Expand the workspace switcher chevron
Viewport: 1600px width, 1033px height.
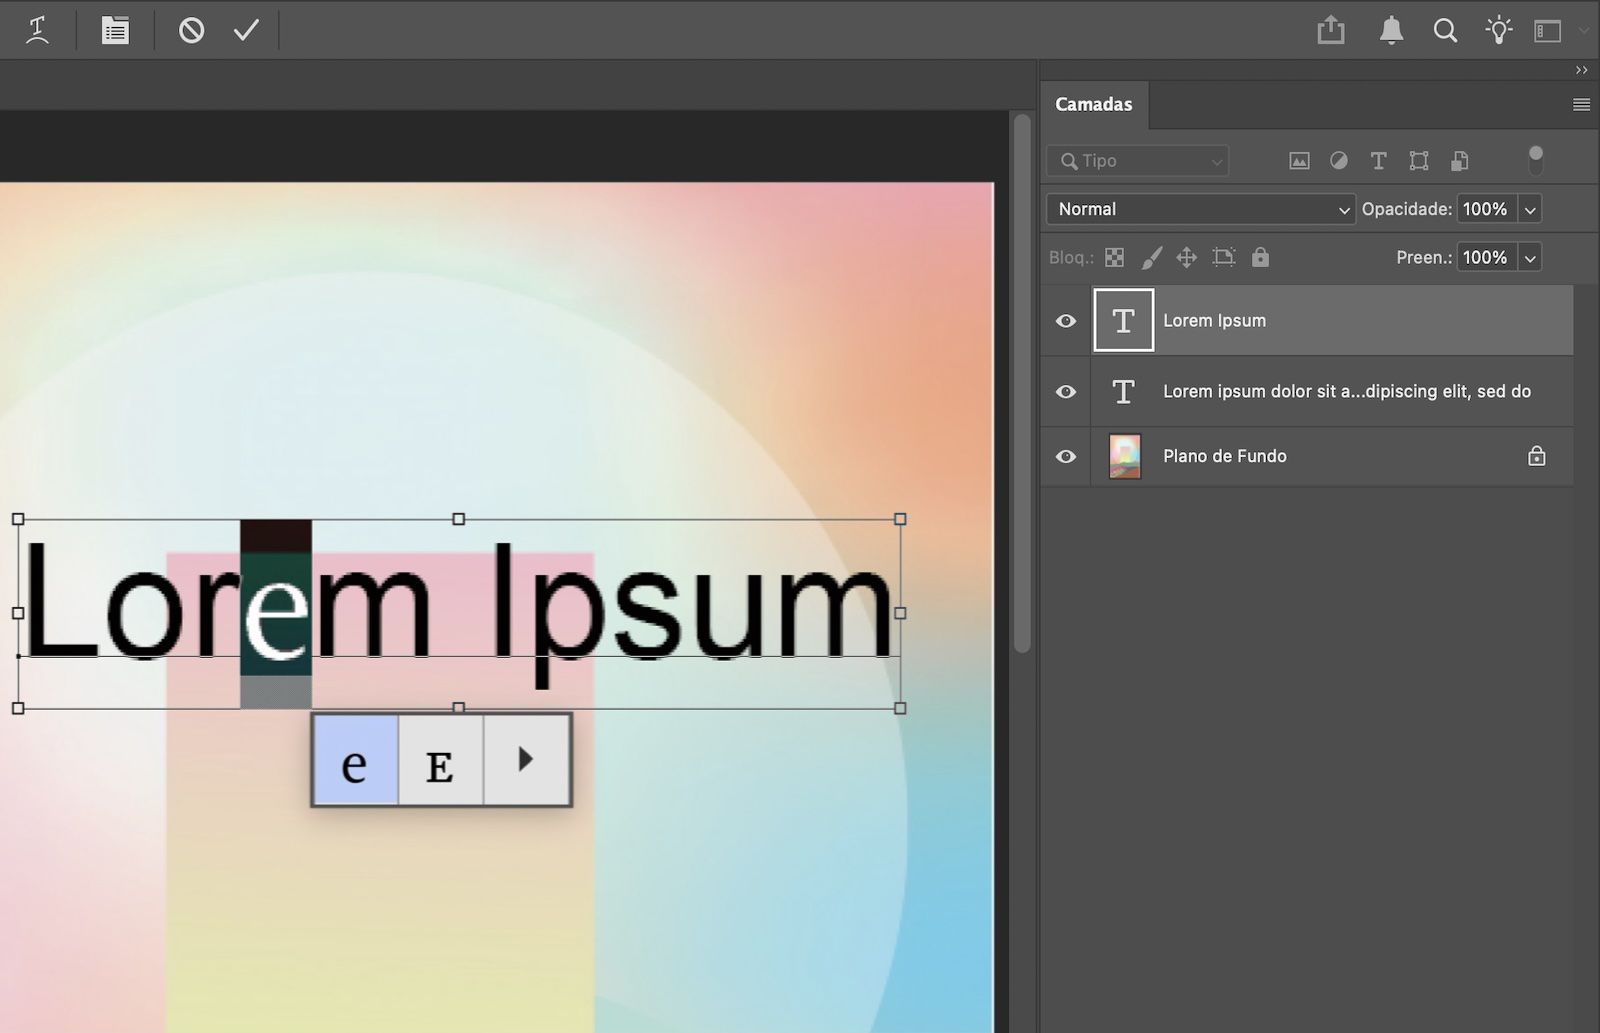(1583, 31)
